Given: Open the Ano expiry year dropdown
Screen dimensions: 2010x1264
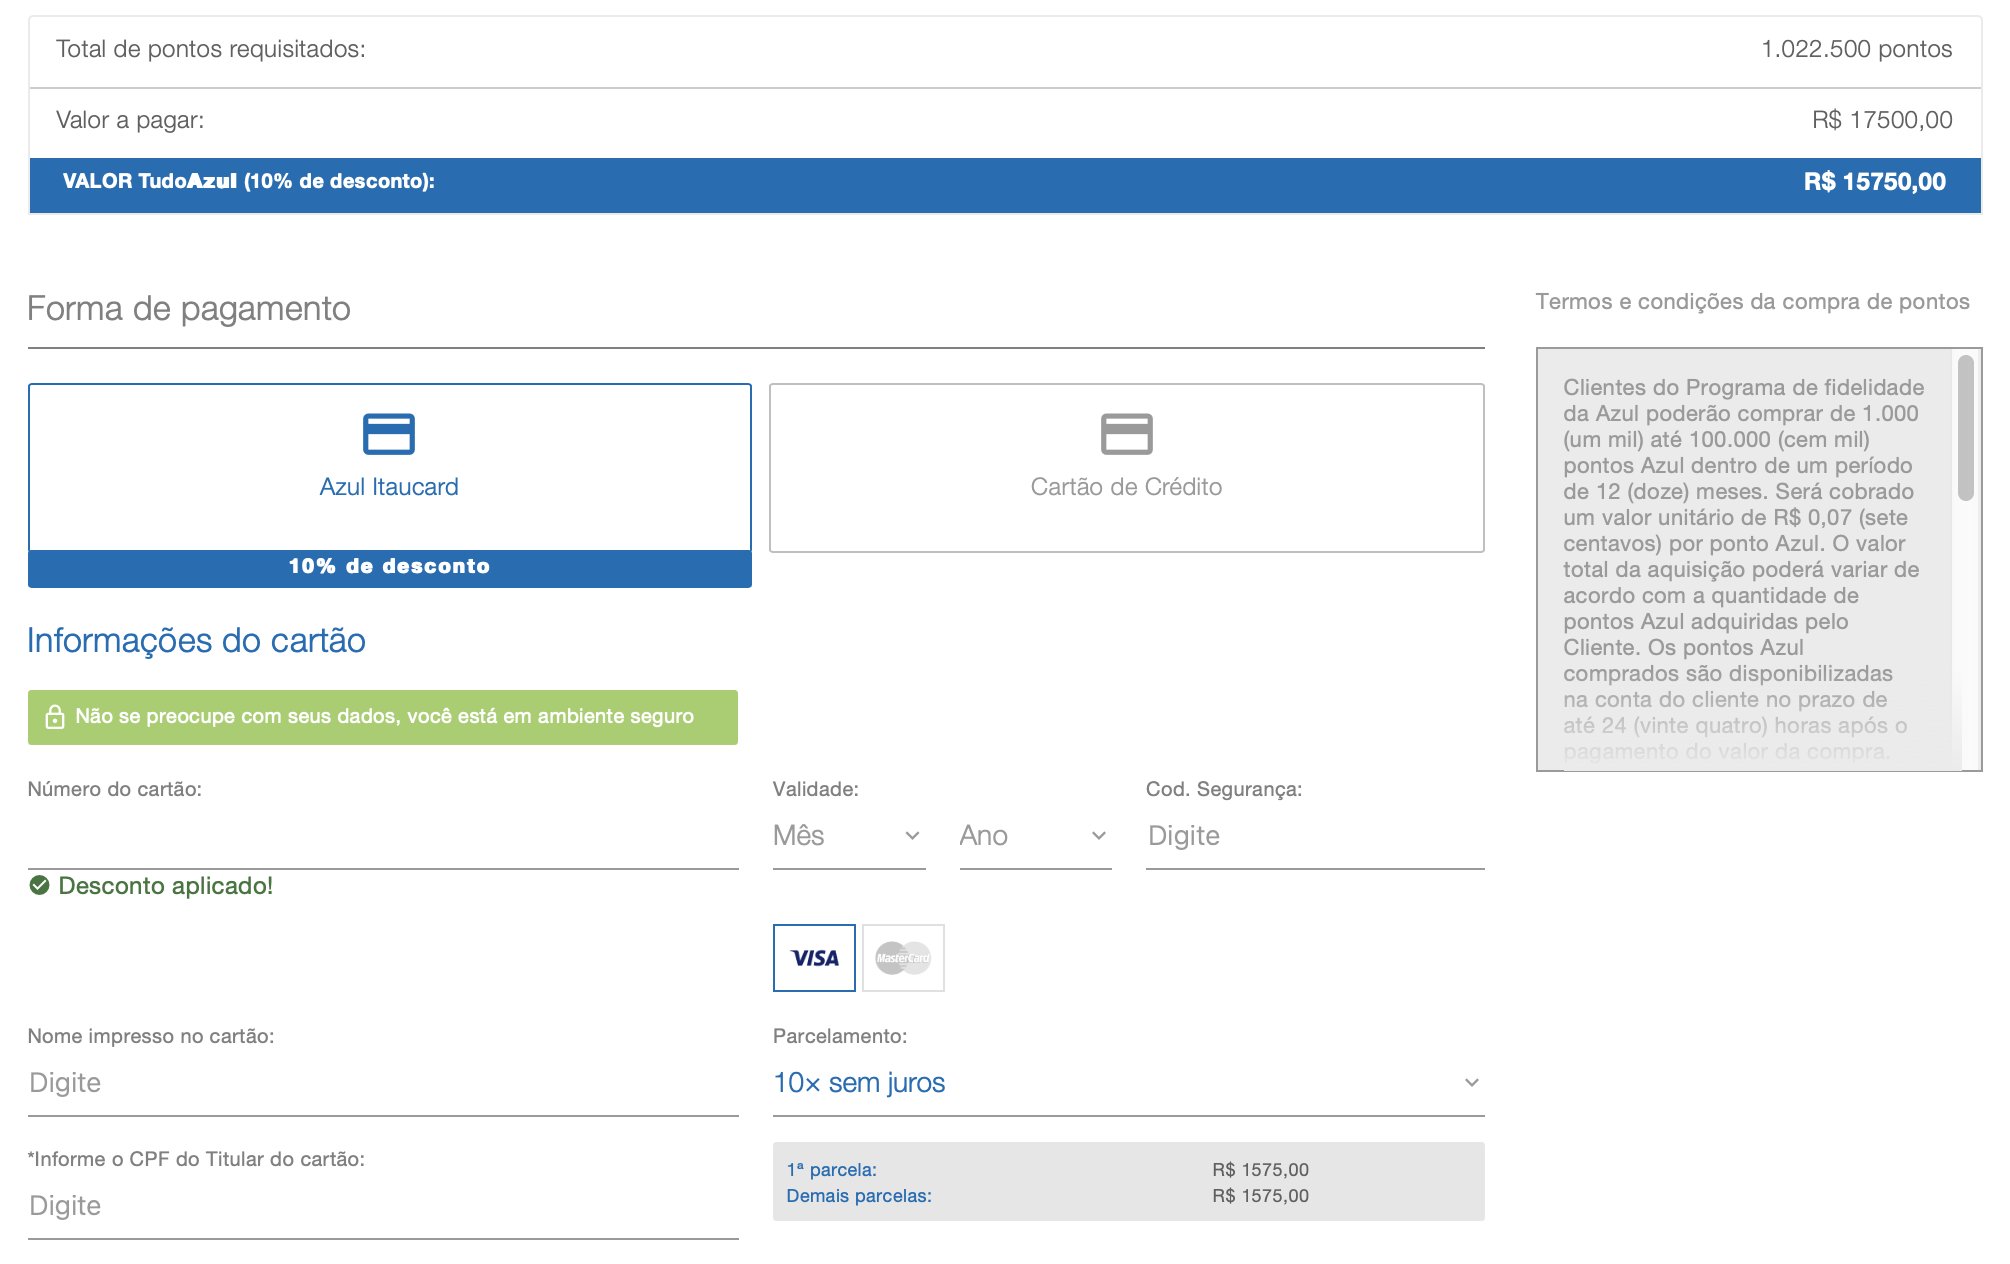Looking at the screenshot, I should click(x=1035, y=836).
